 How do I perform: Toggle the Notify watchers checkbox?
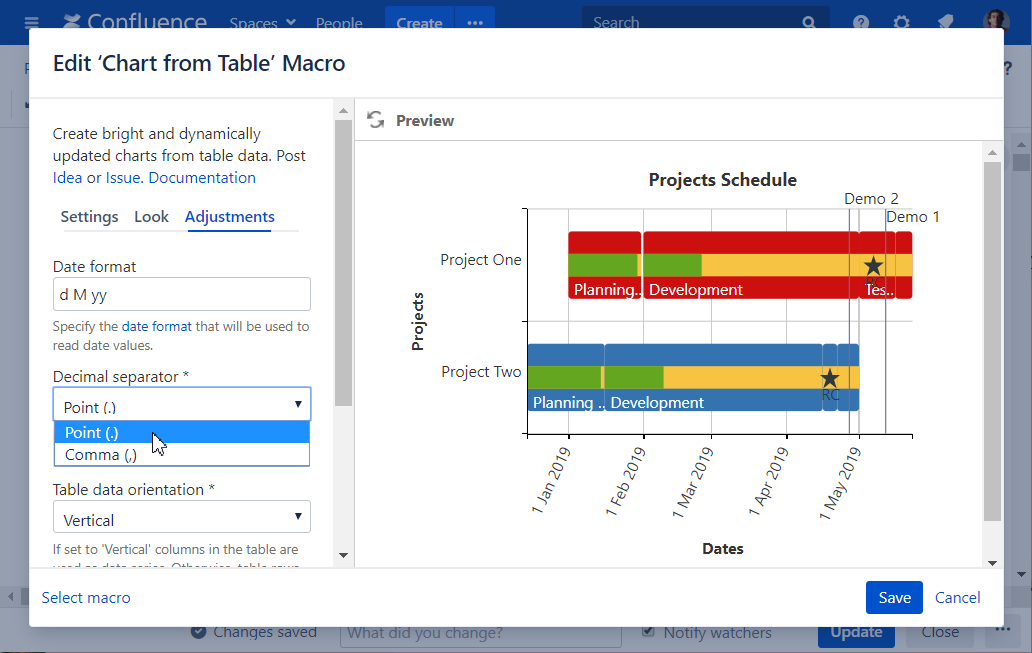(649, 632)
